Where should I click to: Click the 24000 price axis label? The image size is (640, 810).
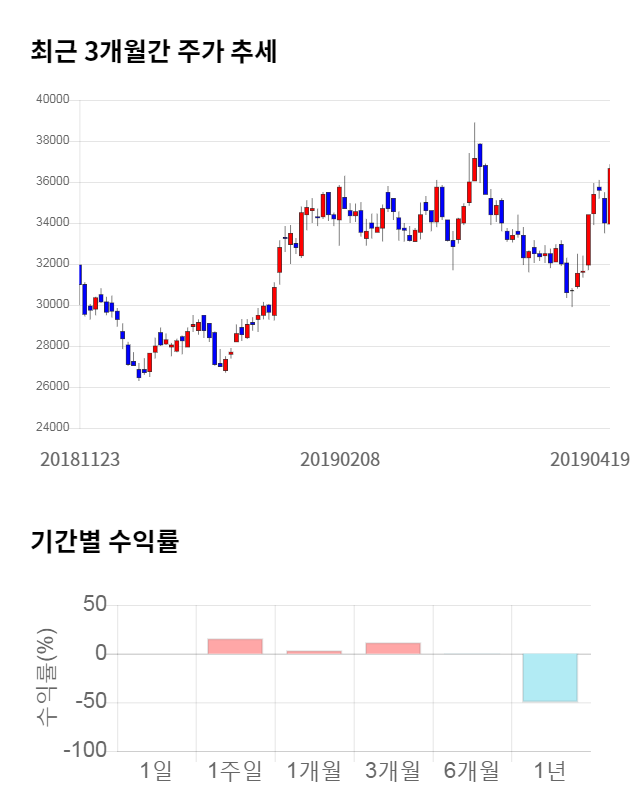point(52,428)
